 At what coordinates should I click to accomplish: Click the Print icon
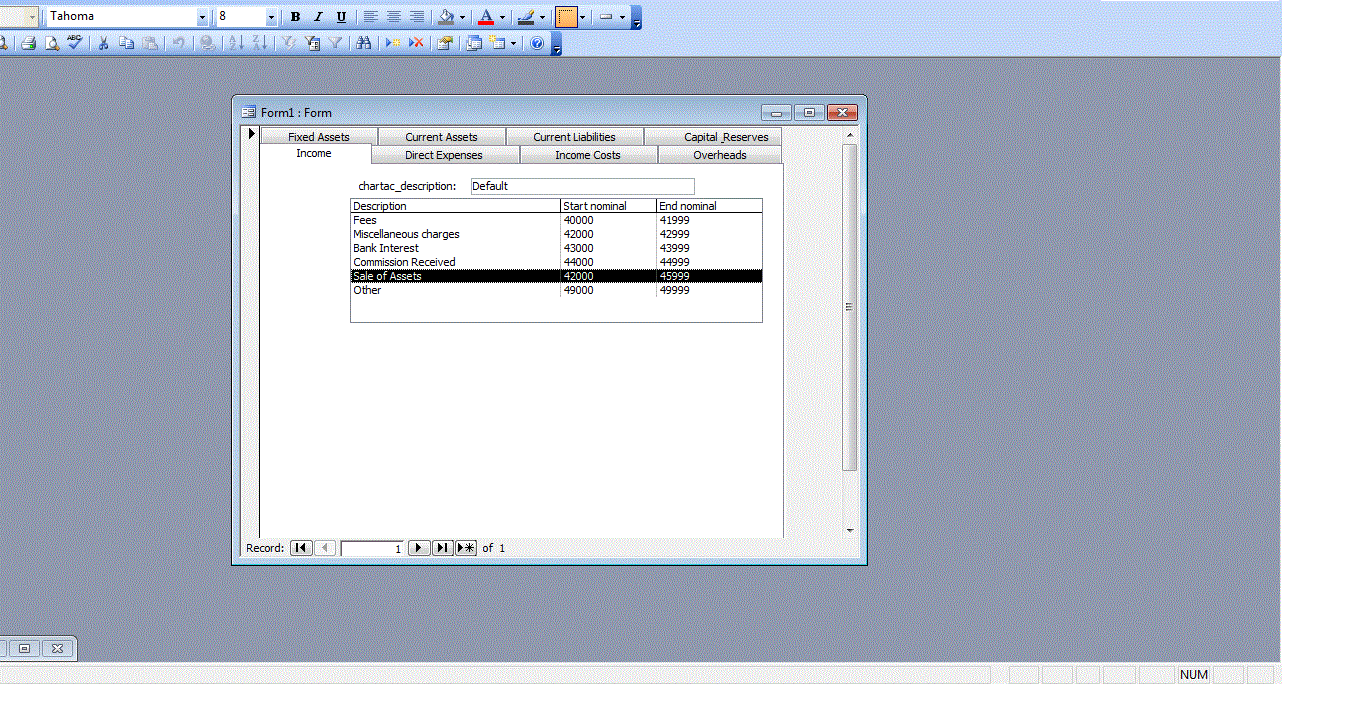pos(29,43)
